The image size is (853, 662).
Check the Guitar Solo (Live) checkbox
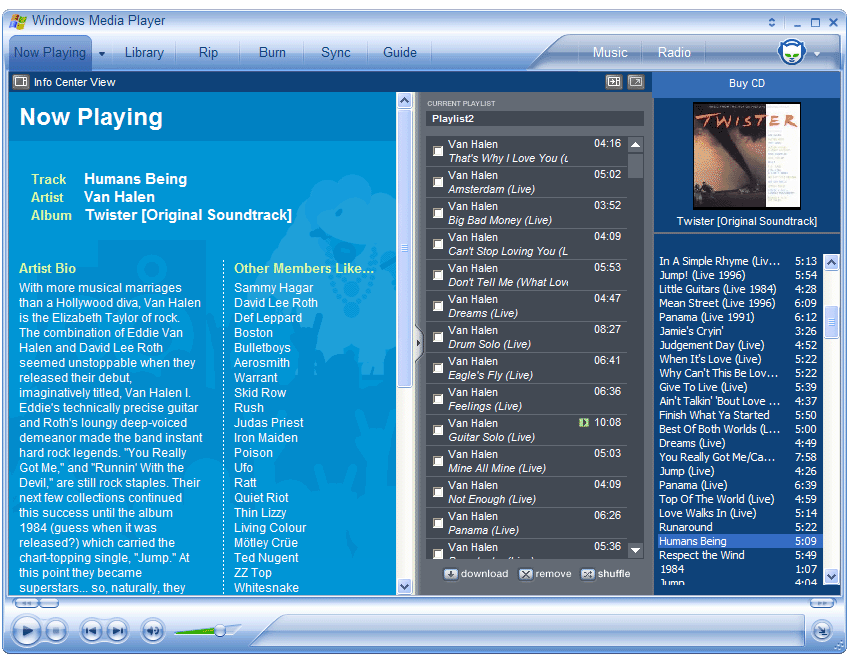(438, 430)
